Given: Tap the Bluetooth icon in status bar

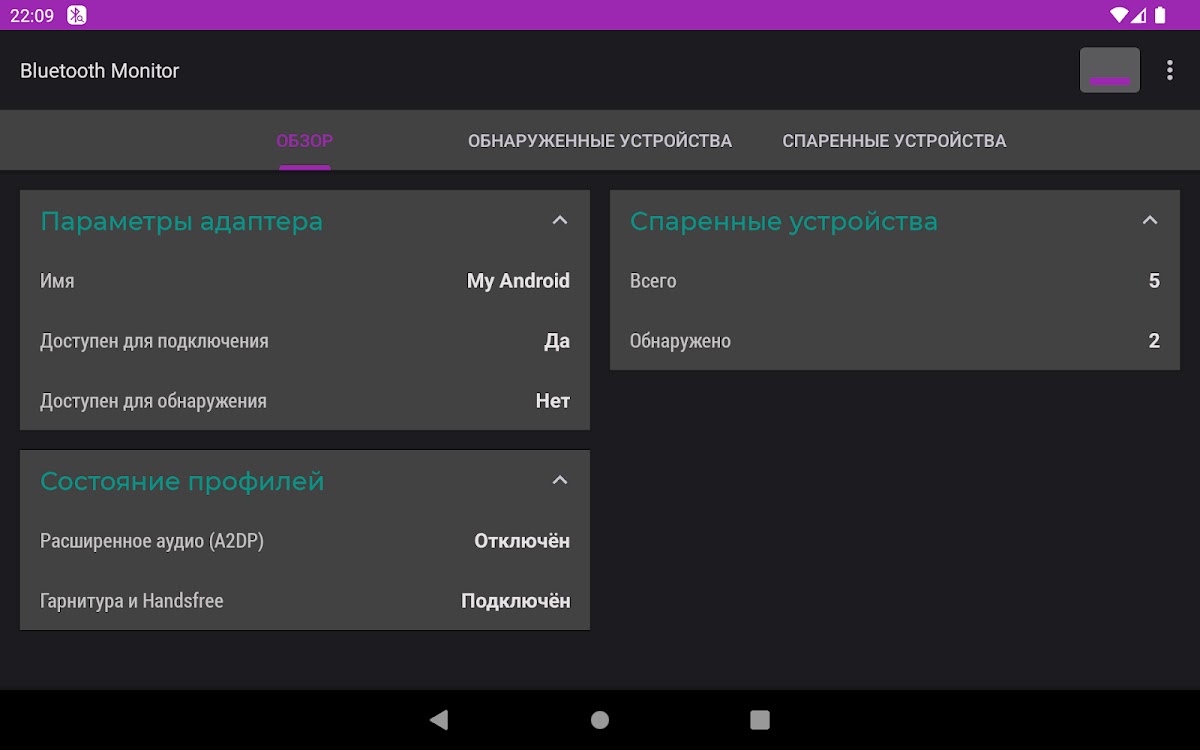Looking at the screenshot, I should coord(77,15).
